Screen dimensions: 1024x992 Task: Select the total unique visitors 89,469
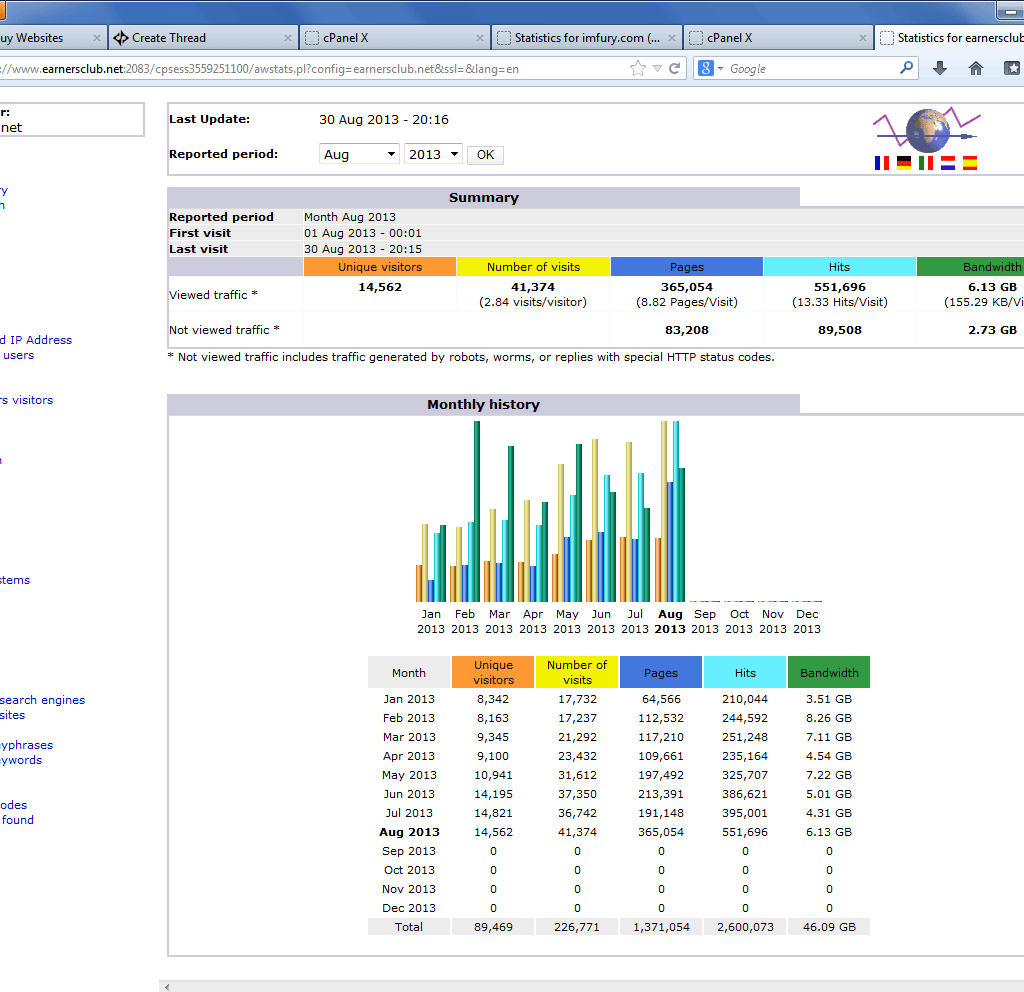tap(493, 927)
